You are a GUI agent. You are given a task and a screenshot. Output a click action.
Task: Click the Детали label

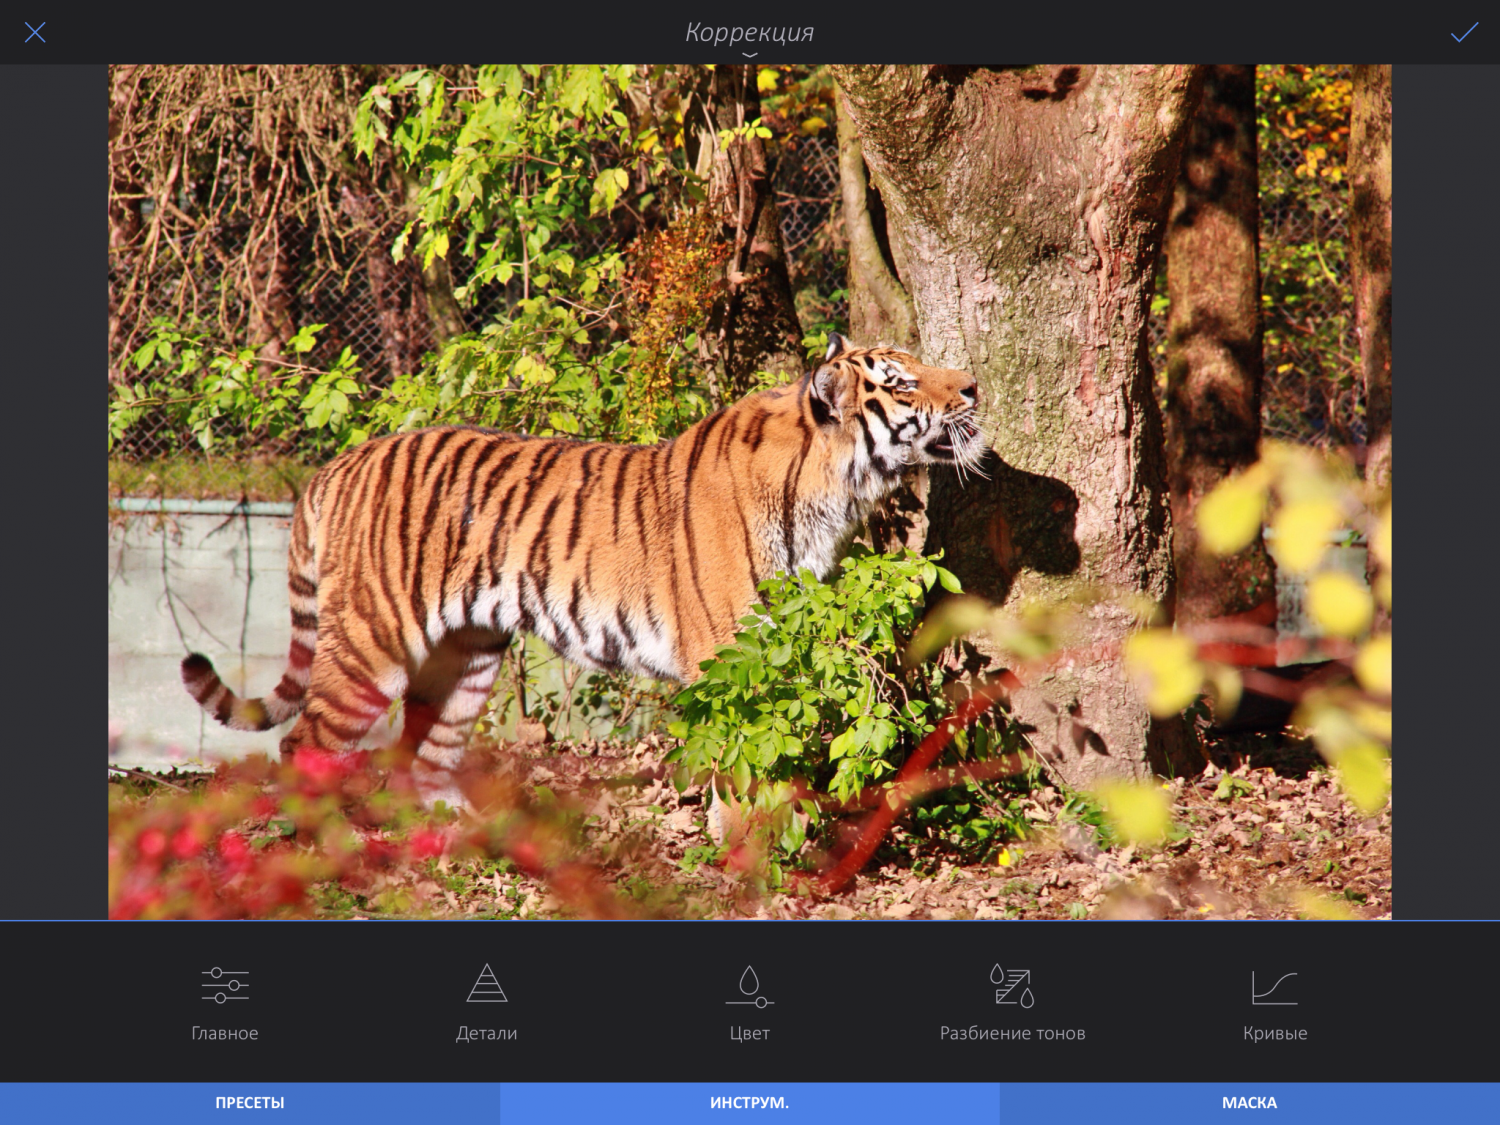(487, 1033)
